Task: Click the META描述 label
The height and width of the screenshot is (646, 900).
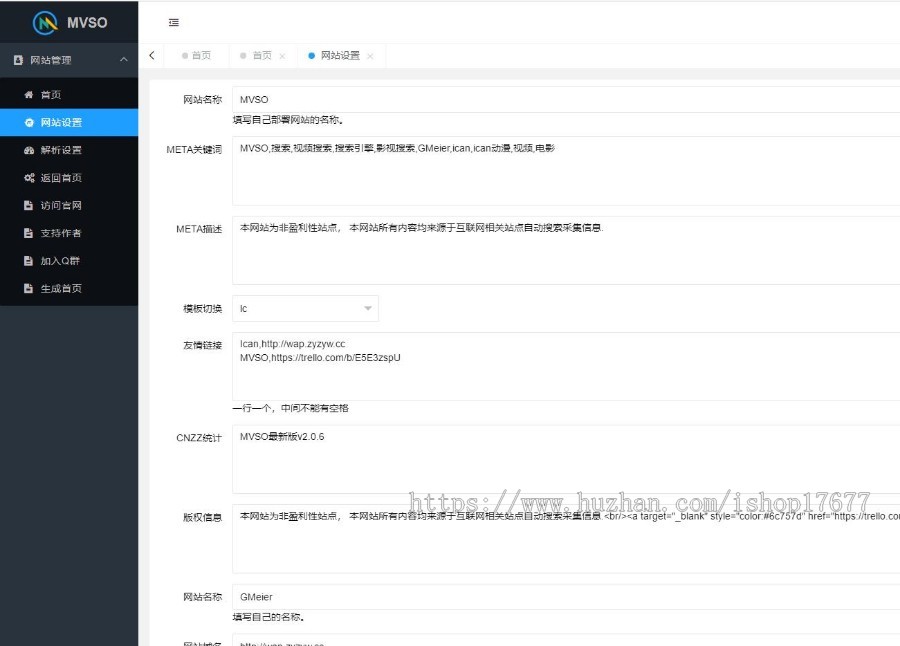Action: [x=199, y=229]
